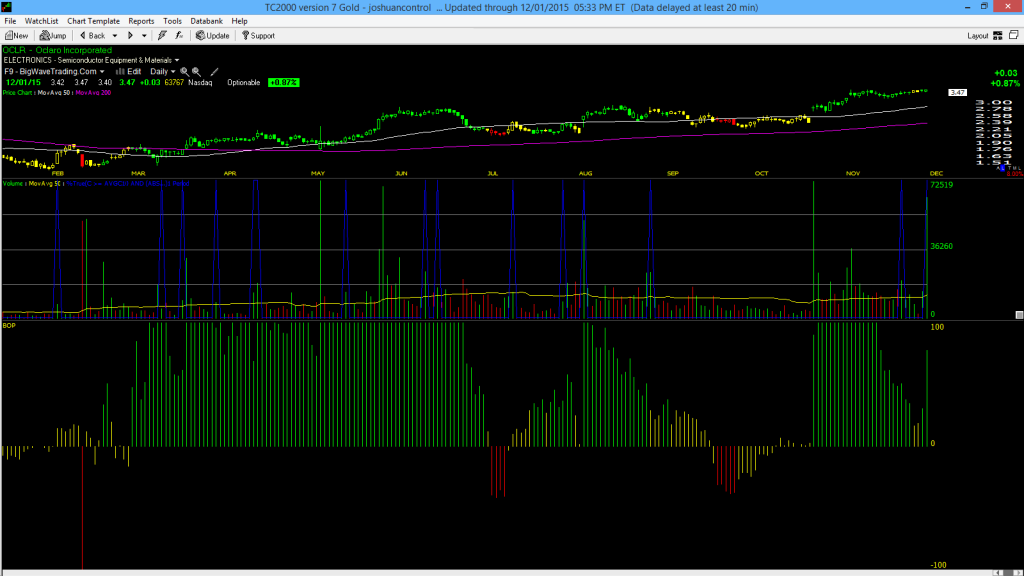Open the WatchList menu

click(x=41, y=21)
